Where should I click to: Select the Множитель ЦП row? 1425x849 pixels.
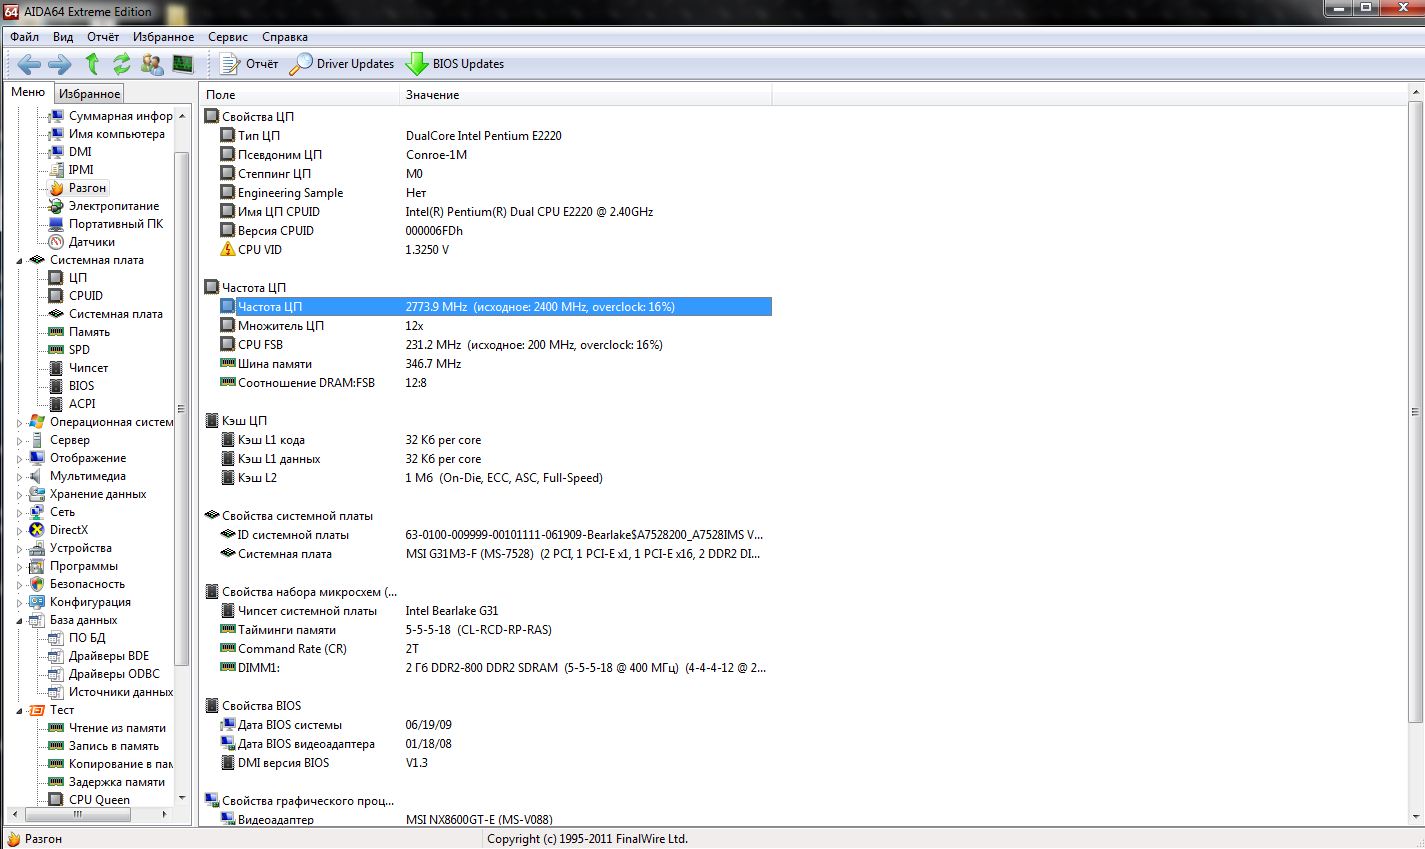click(x=495, y=326)
